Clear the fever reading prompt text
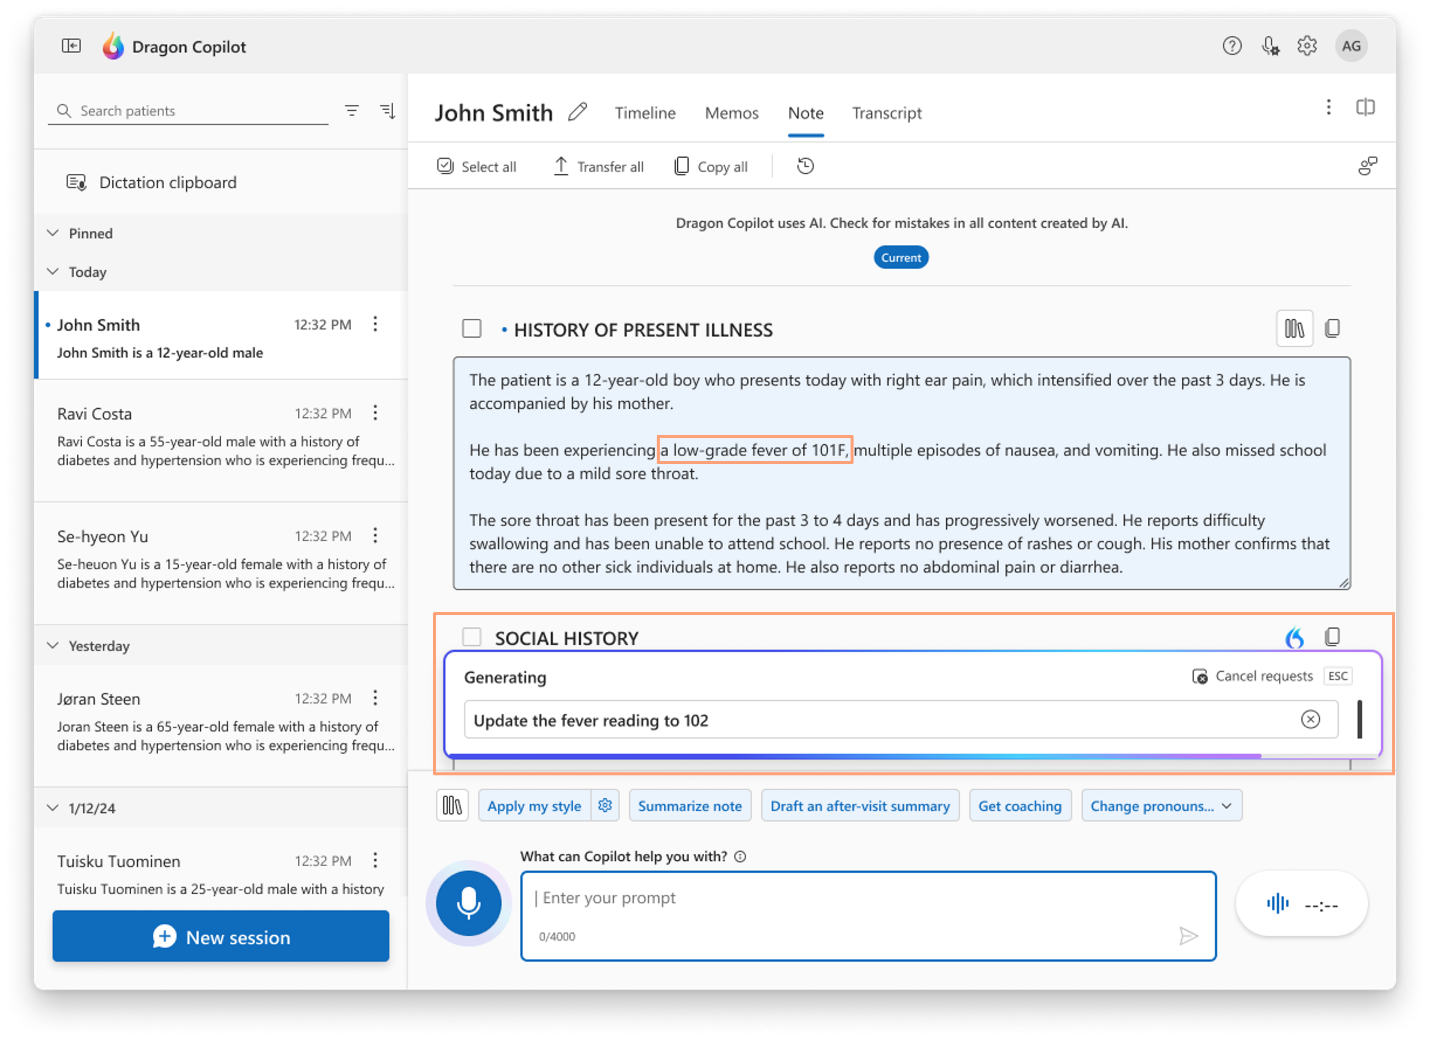 point(1310,720)
